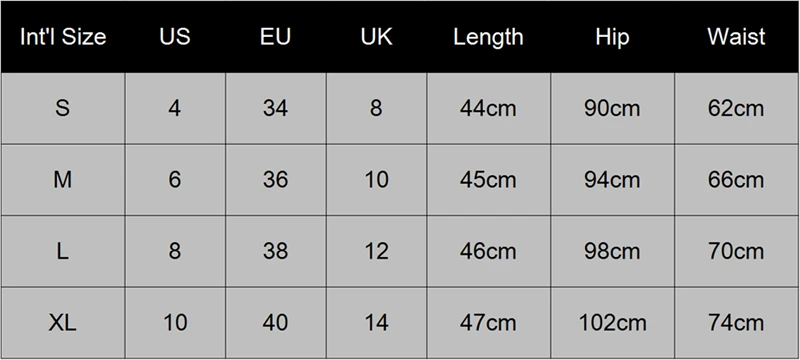
Task: Select the Hip column header
Action: [x=612, y=37]
